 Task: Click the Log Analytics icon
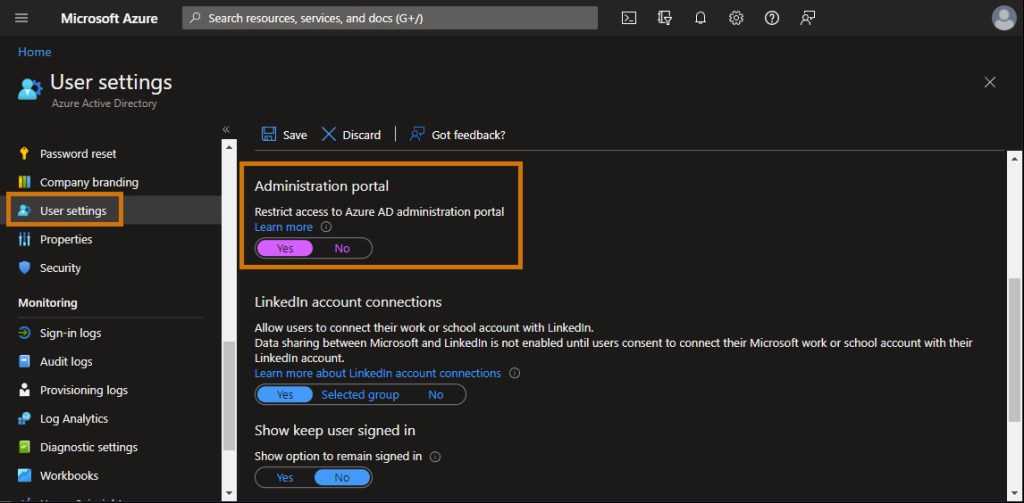tap(24, 419)
